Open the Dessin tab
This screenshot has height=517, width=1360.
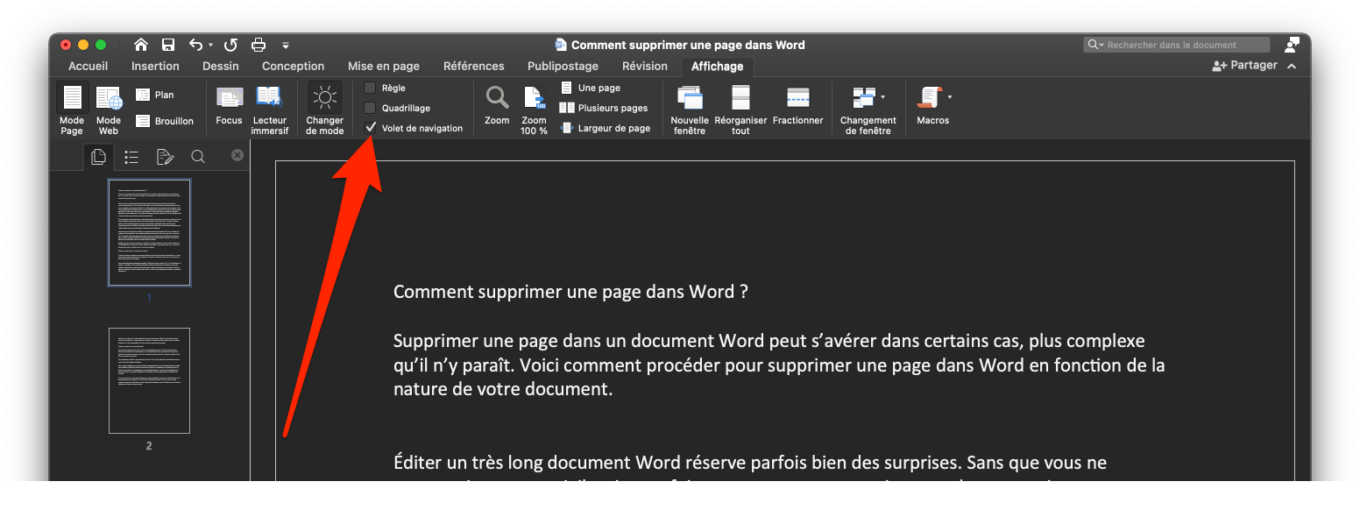pyautogui.click(x=221, y=66)
